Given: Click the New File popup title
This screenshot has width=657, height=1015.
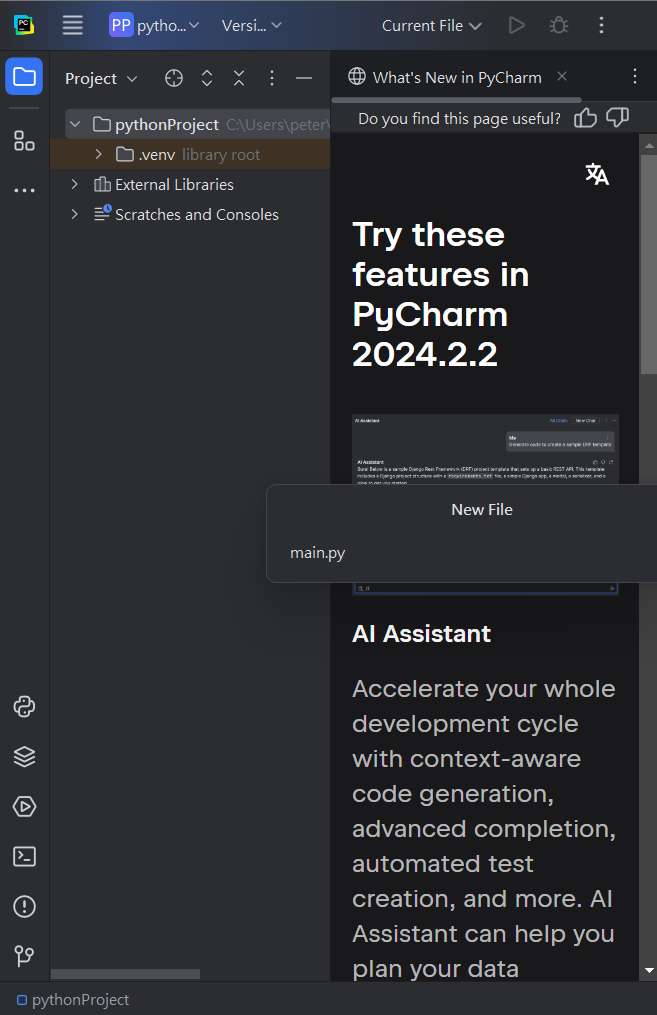Looking at the screenshot, I should click(x=482, y=510).
